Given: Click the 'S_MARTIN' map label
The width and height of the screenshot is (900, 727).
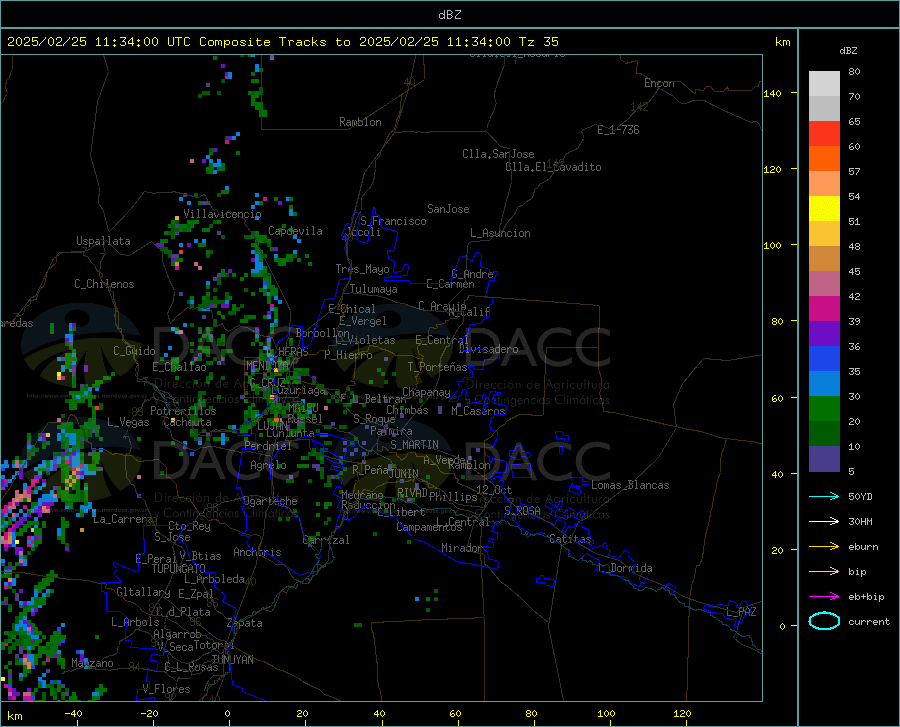Looking at the screenshot, I should pyautogui.click(x=414, y=445).
